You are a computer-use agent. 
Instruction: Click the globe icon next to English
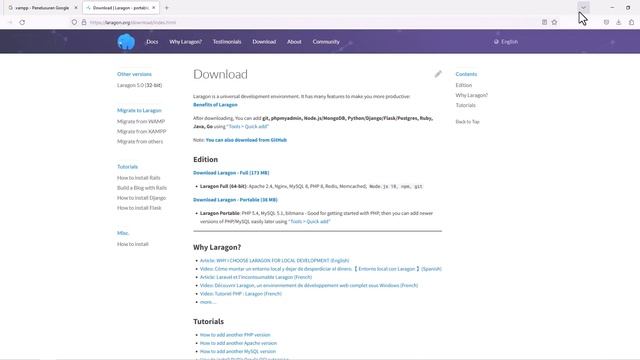tap(496, 42)
